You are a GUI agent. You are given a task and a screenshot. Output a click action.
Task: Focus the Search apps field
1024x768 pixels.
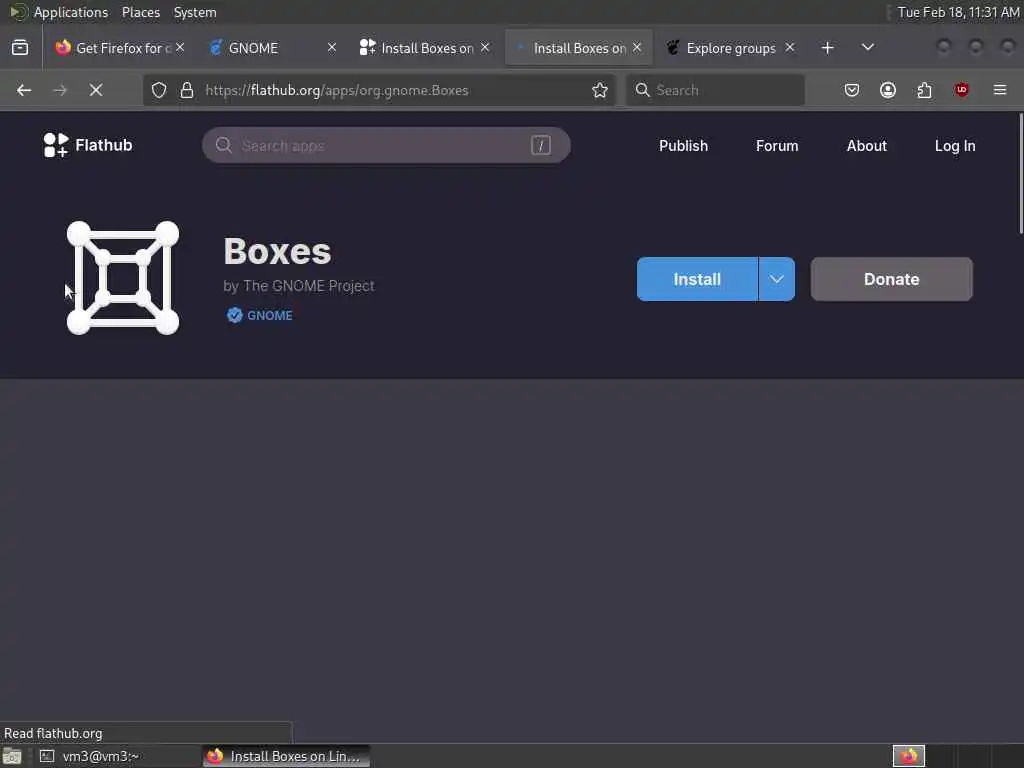386,145
